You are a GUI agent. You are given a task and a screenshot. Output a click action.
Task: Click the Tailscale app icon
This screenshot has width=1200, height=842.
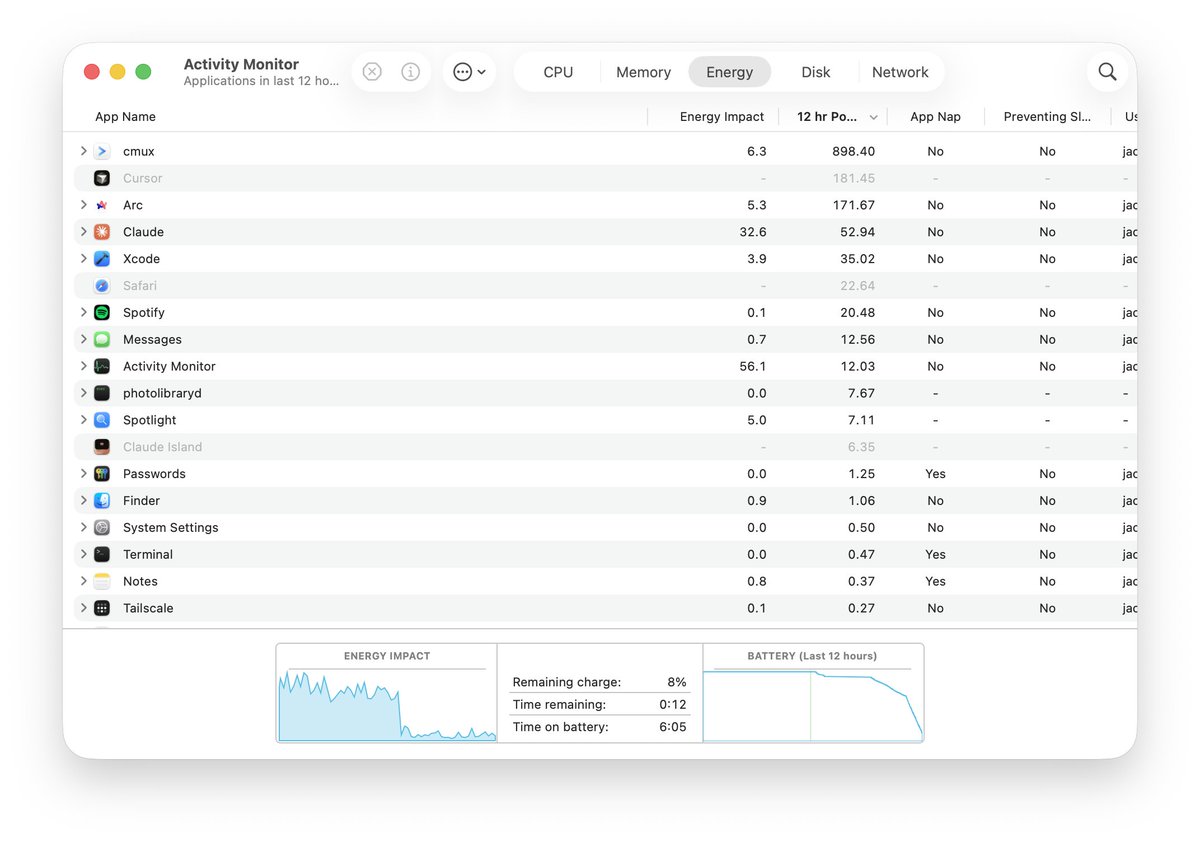[x=102, y=608]
